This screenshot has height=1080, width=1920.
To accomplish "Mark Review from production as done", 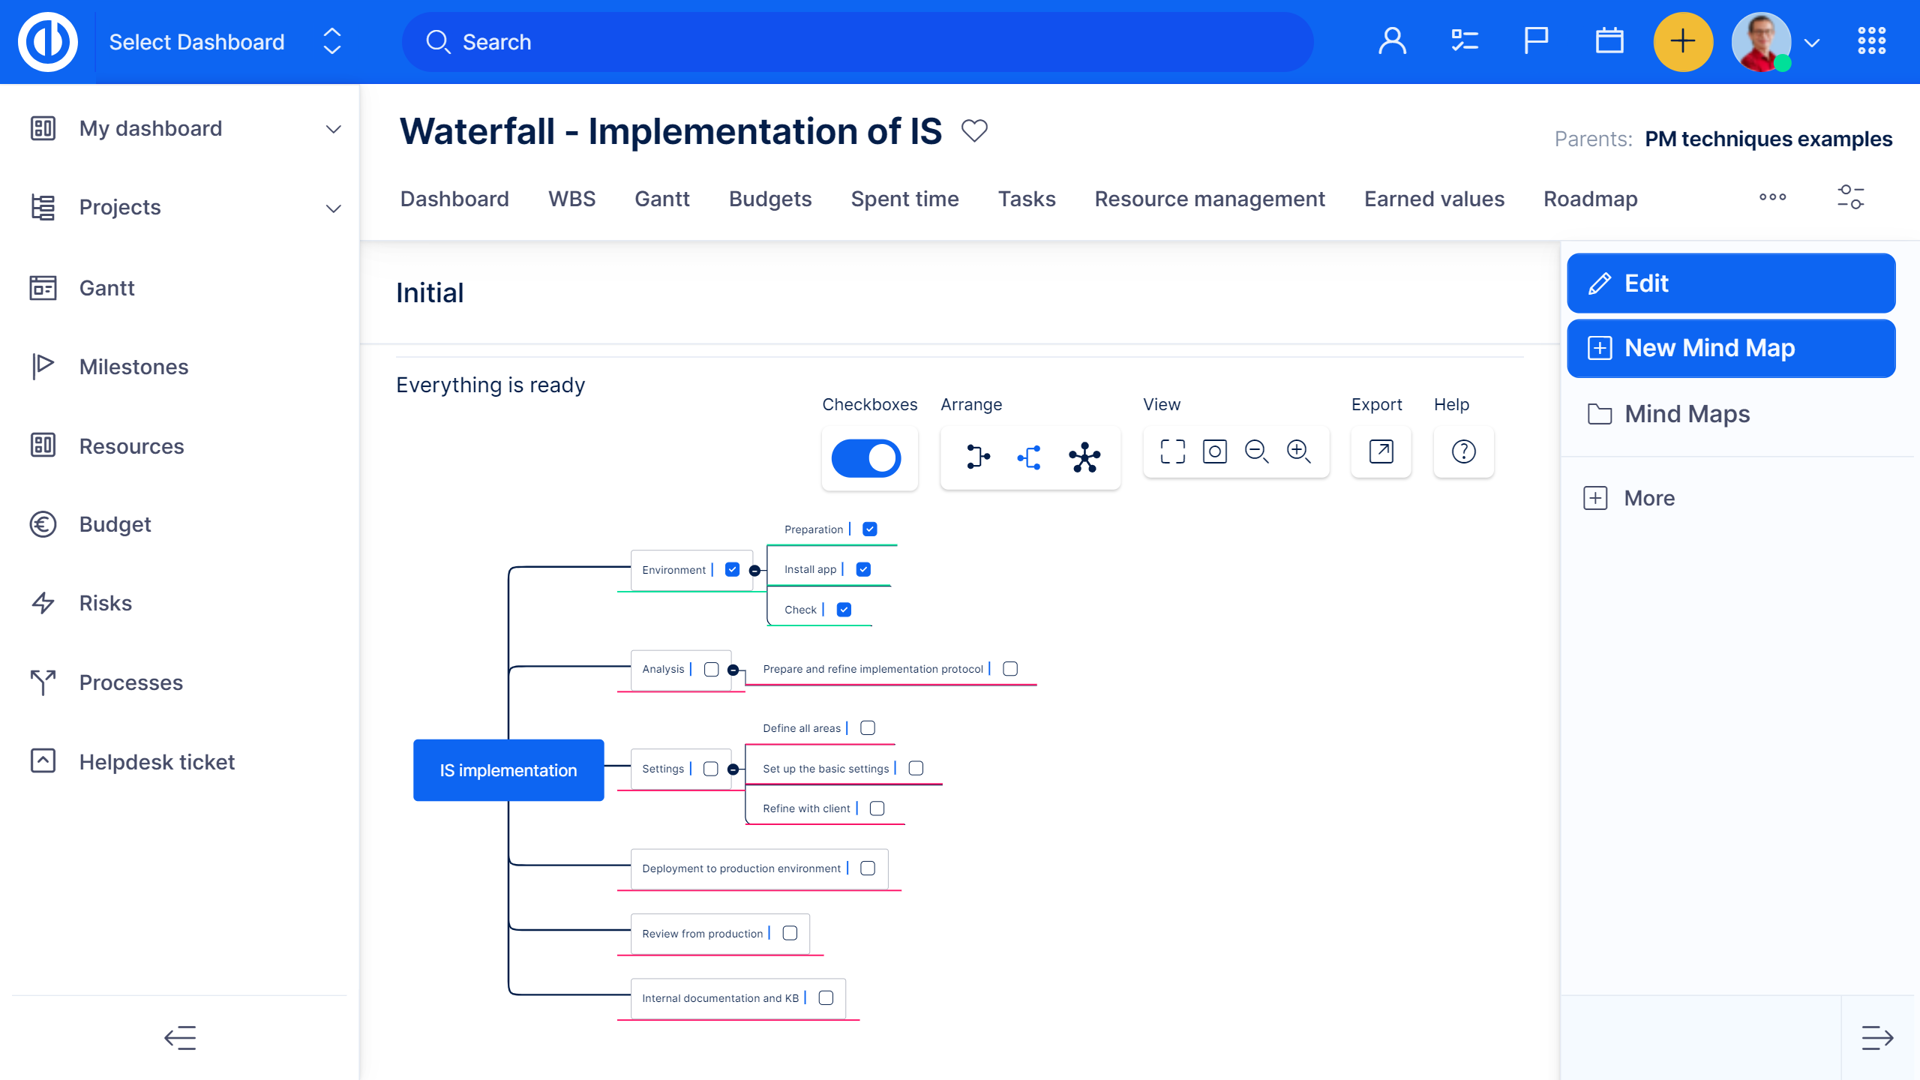I will tap(791, 933).
